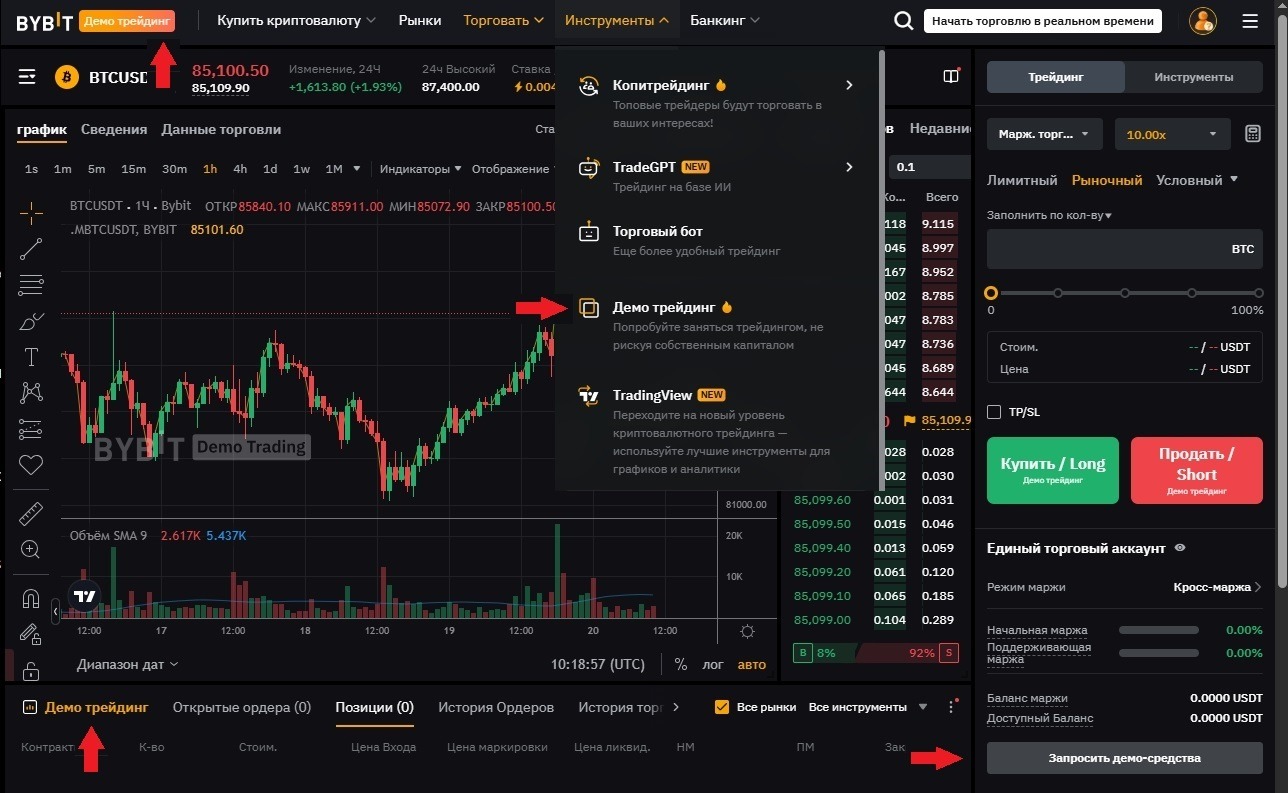Image resolution: width=1288 pixels, height=793 pixels.
Task: Toggle the magnet snap mode
Action: [x=31, y=599]
